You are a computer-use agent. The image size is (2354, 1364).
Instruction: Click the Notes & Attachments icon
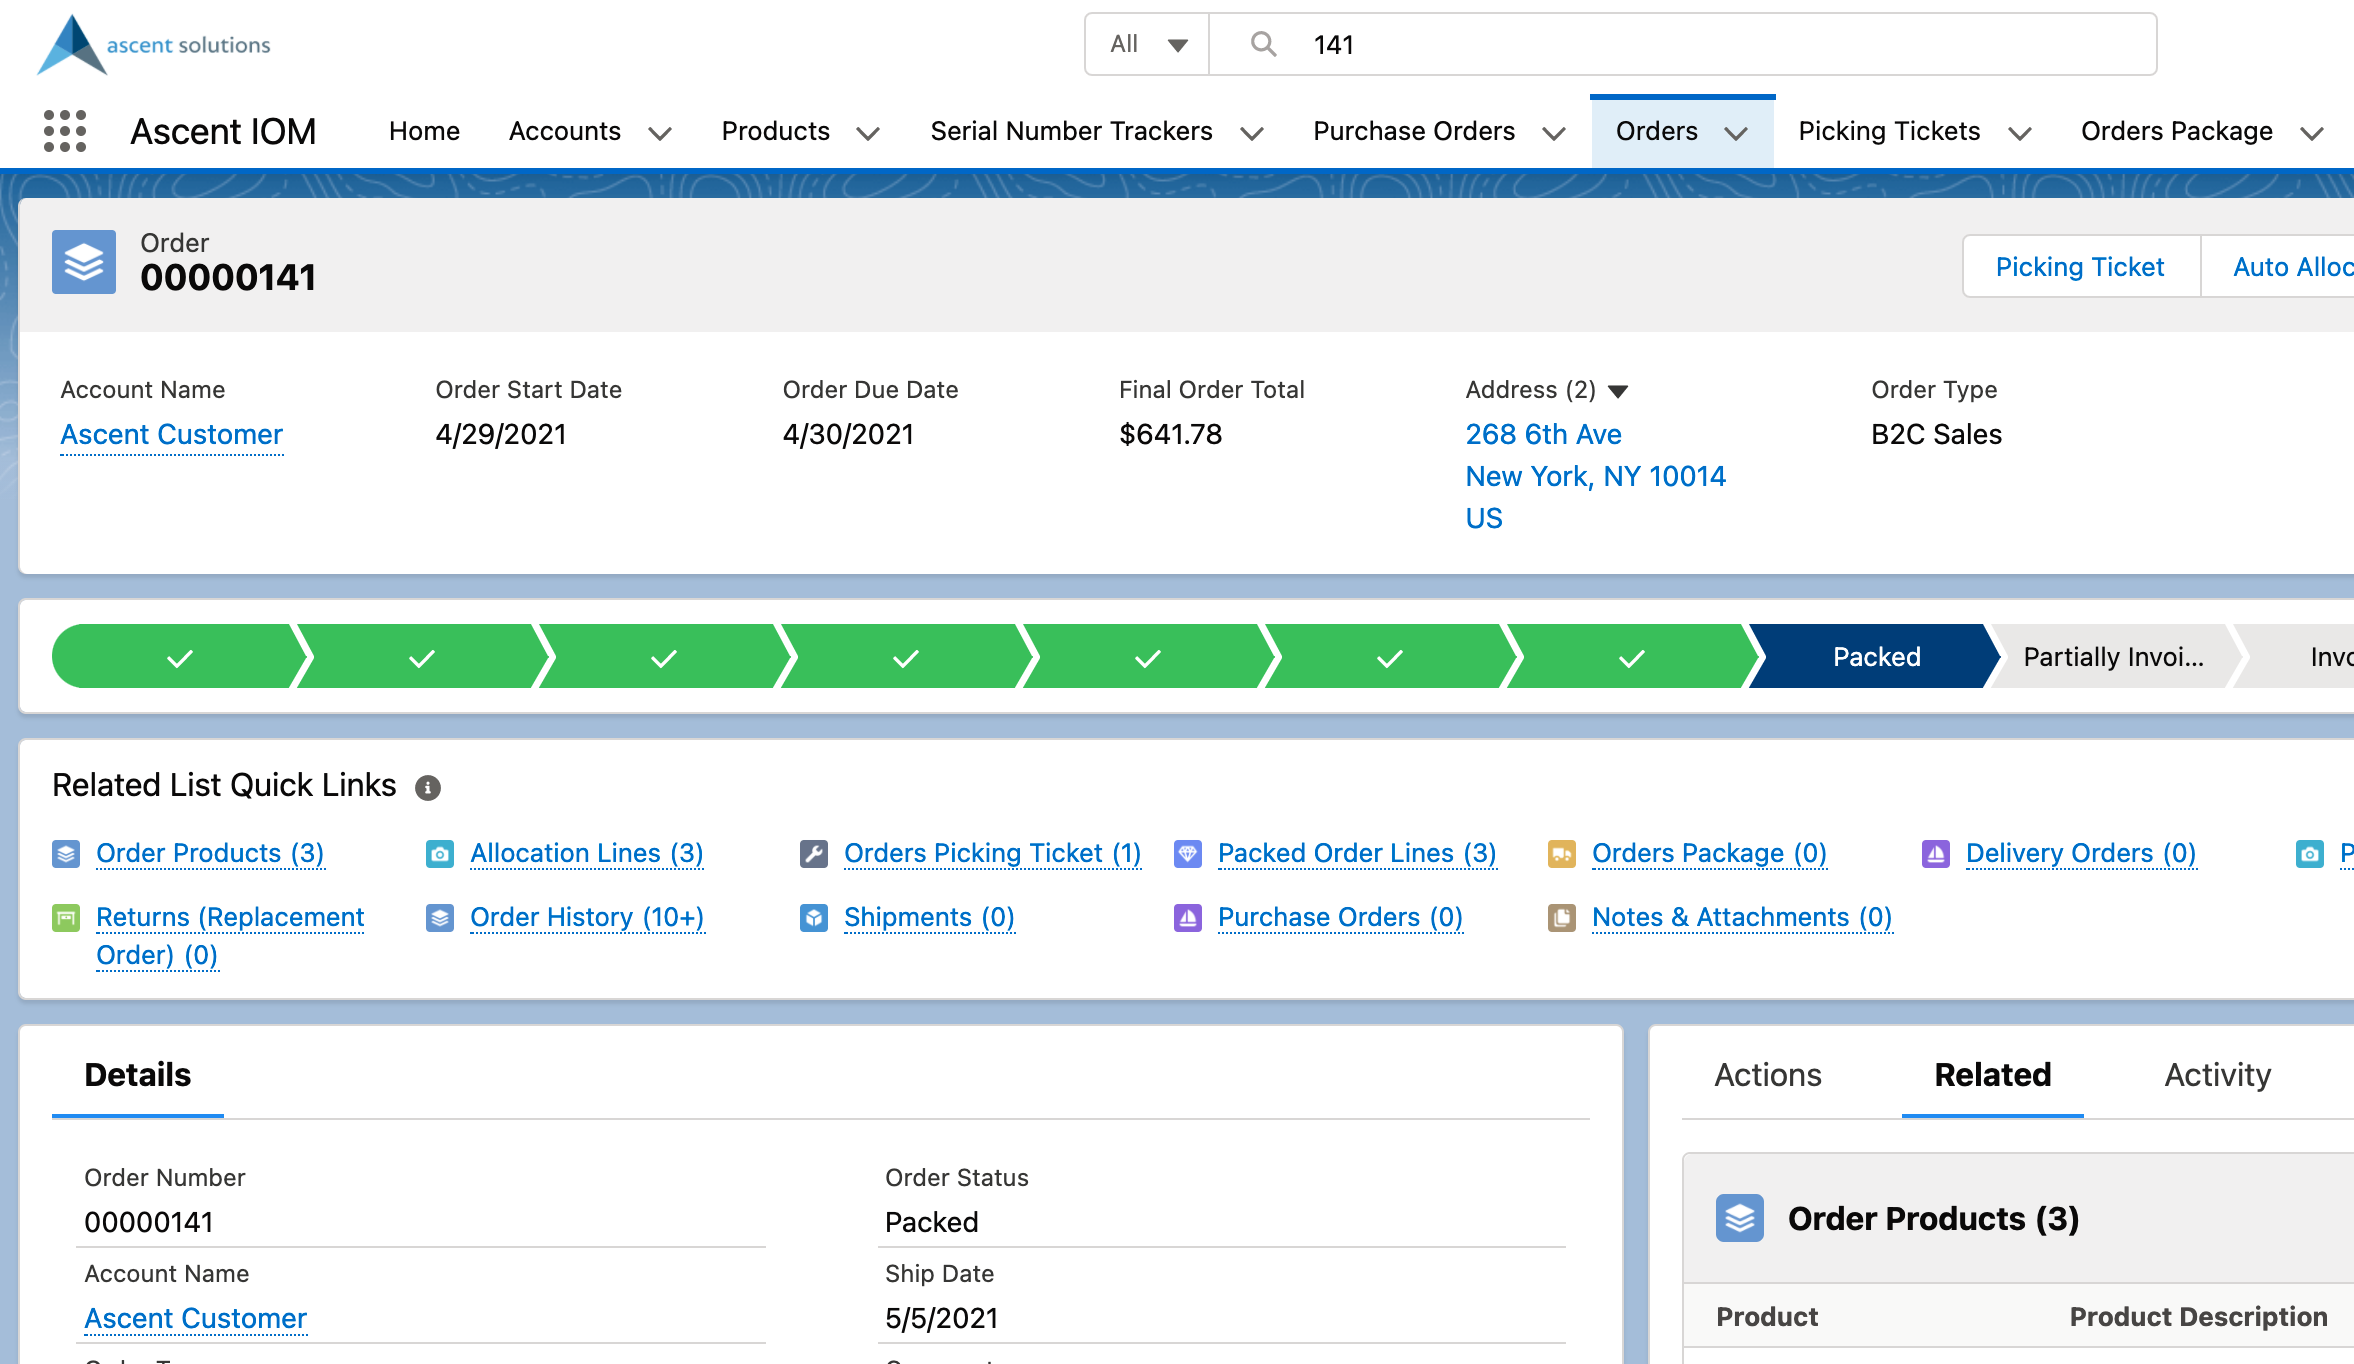point(1562,918)
